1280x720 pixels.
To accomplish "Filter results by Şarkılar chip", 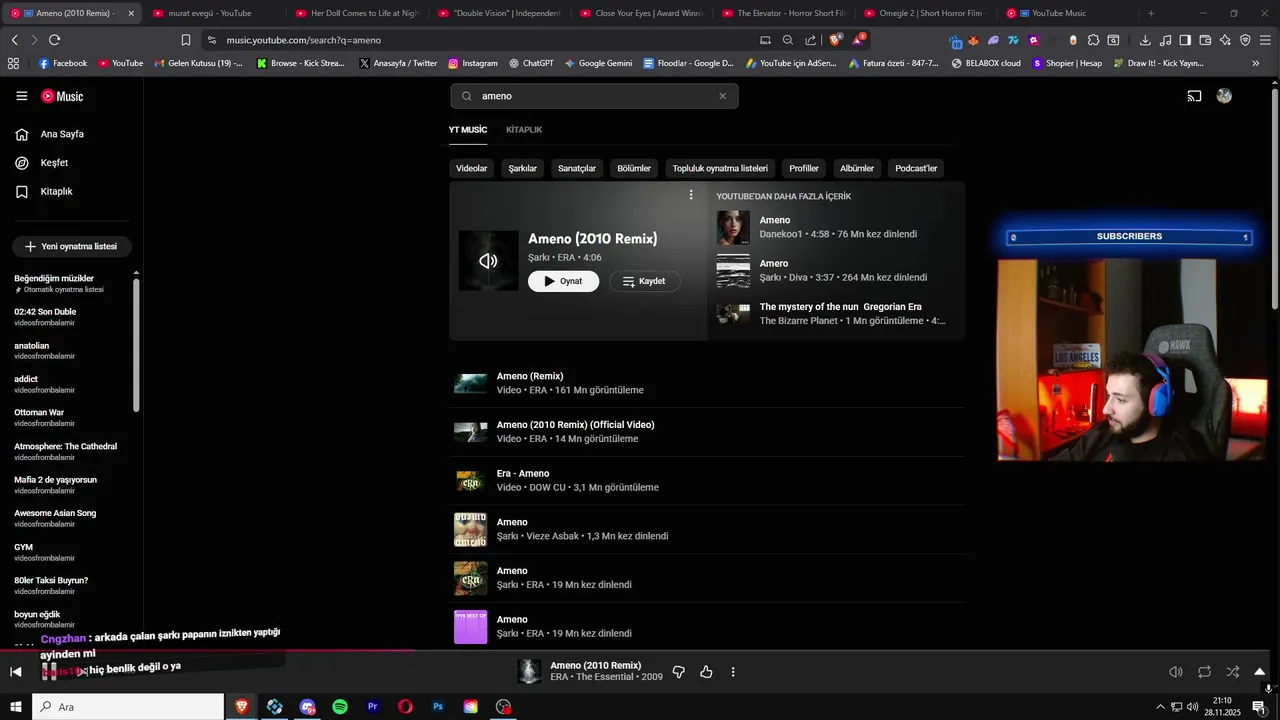I will point(523,168).
